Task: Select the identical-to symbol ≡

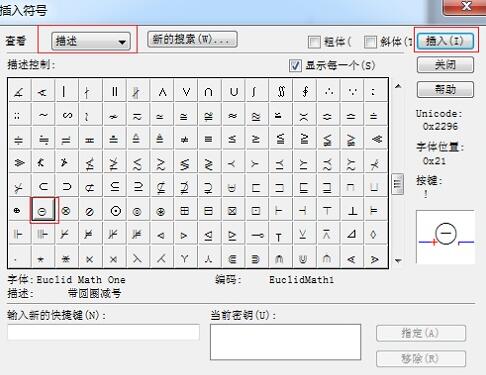Action: coord(209,139)
